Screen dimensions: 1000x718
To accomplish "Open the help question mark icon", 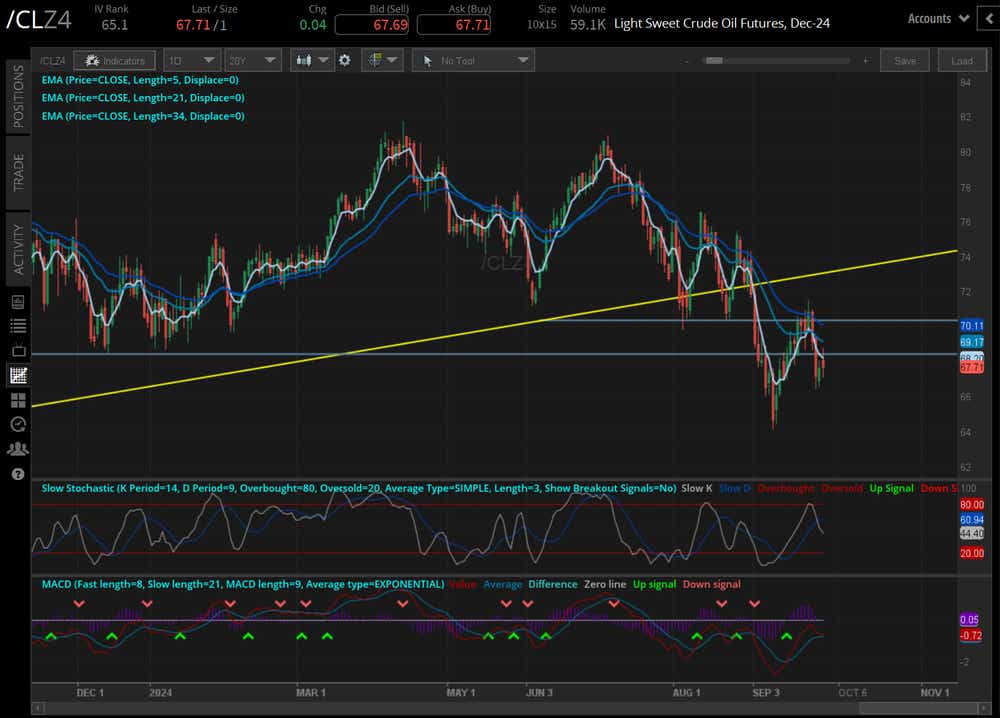I will coord(18,474).
